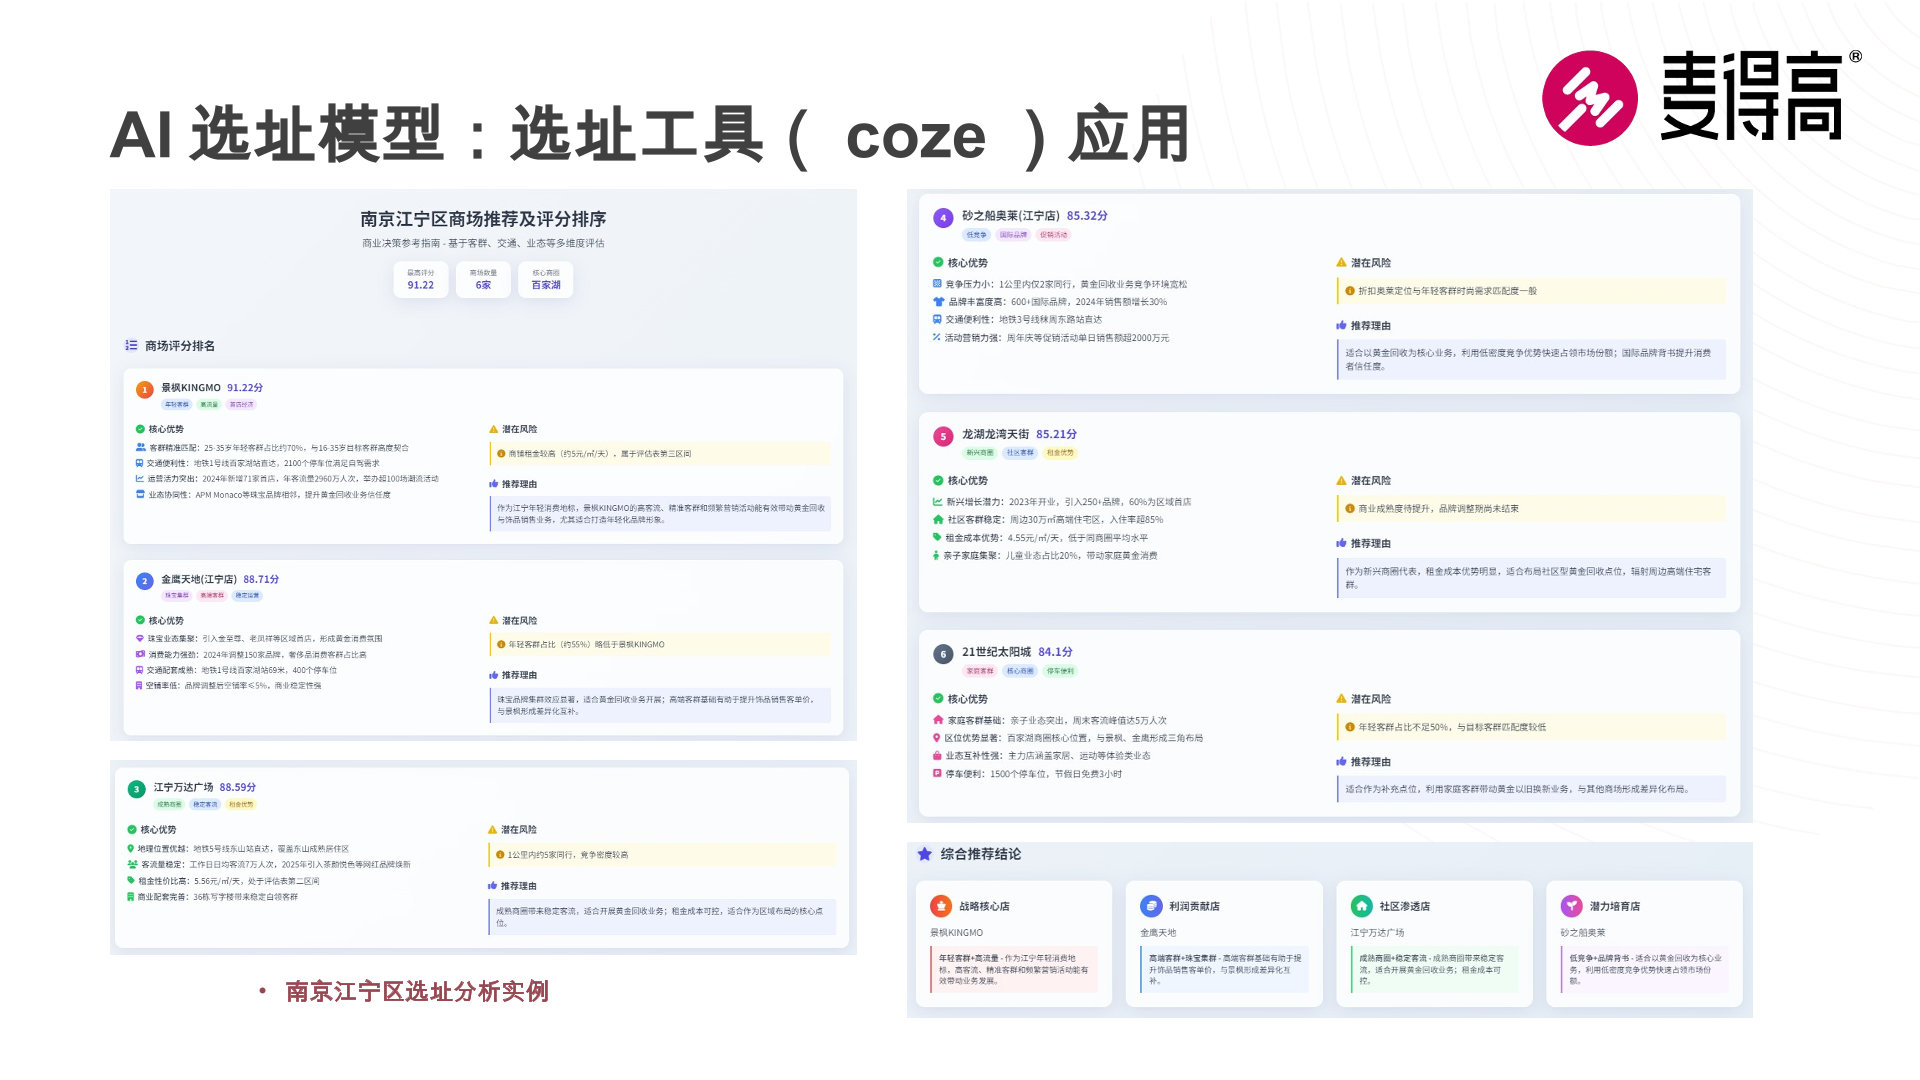Image resolution: width=1920 pixels, height=1080 pixels.
Task: Open the 核心商圈 百家湖 stat card
Action: tap(546, 279)
